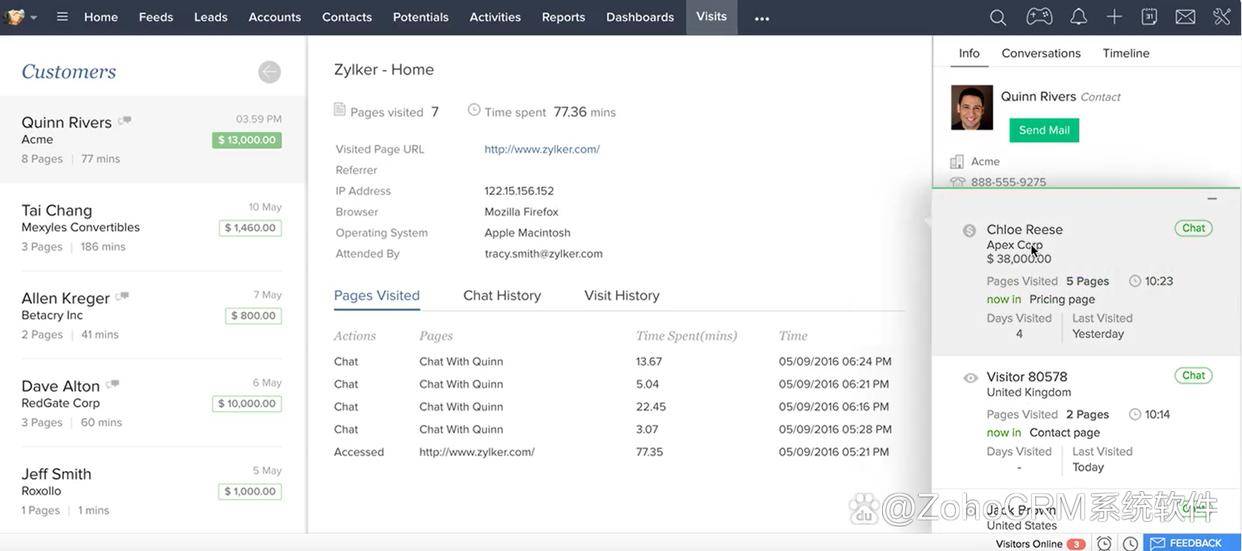Open Chat With Quinn at 06:16 PM
Viewport: 1242px width, 551px height.
tap(461, 407)
